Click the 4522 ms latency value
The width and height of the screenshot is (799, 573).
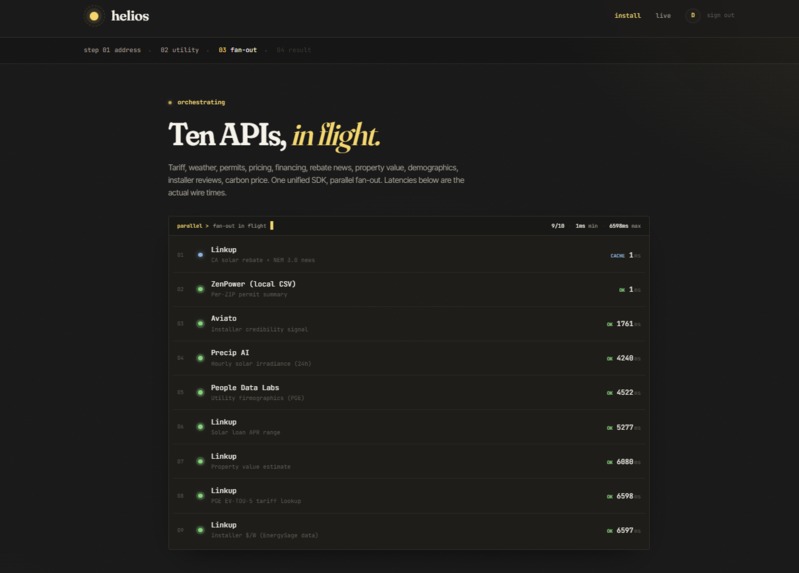tap(625, 393)
